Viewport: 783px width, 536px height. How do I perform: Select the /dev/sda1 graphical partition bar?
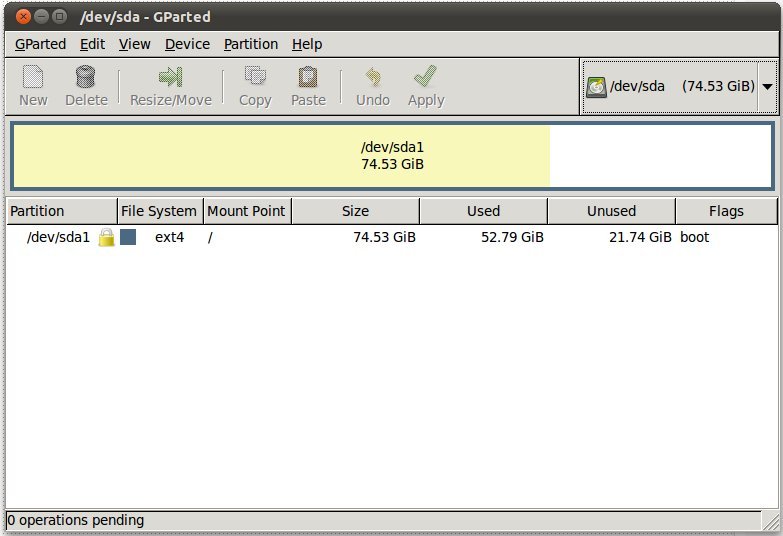(x=392, y=156)
